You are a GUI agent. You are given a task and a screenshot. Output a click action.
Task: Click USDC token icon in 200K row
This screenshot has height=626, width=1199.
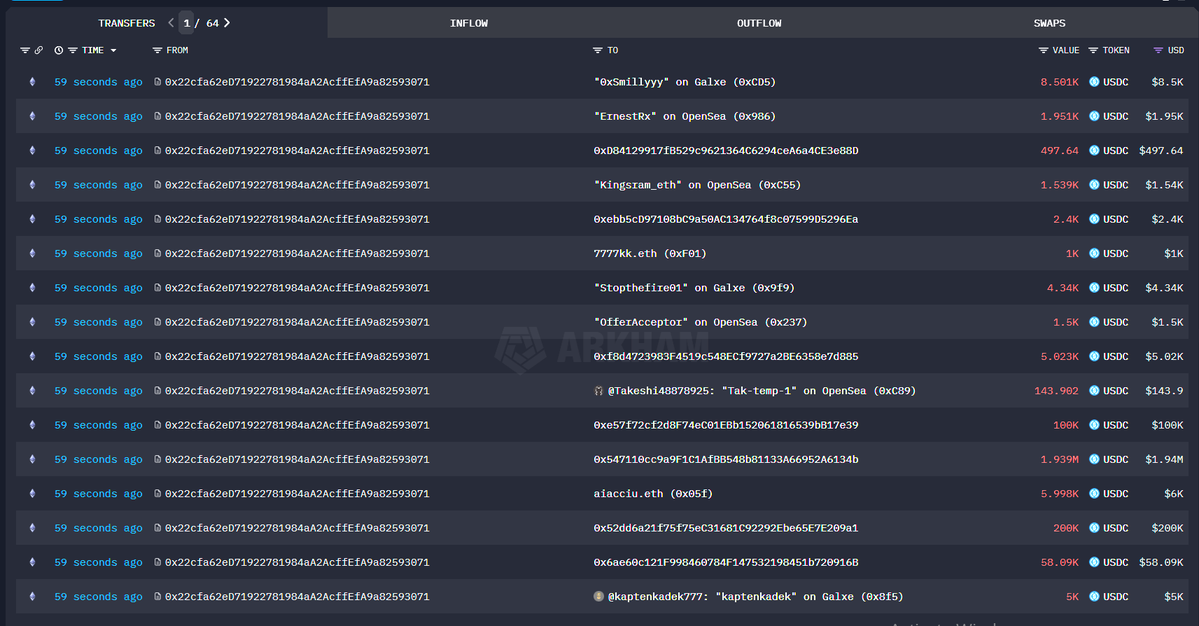tap(1094, 528)
